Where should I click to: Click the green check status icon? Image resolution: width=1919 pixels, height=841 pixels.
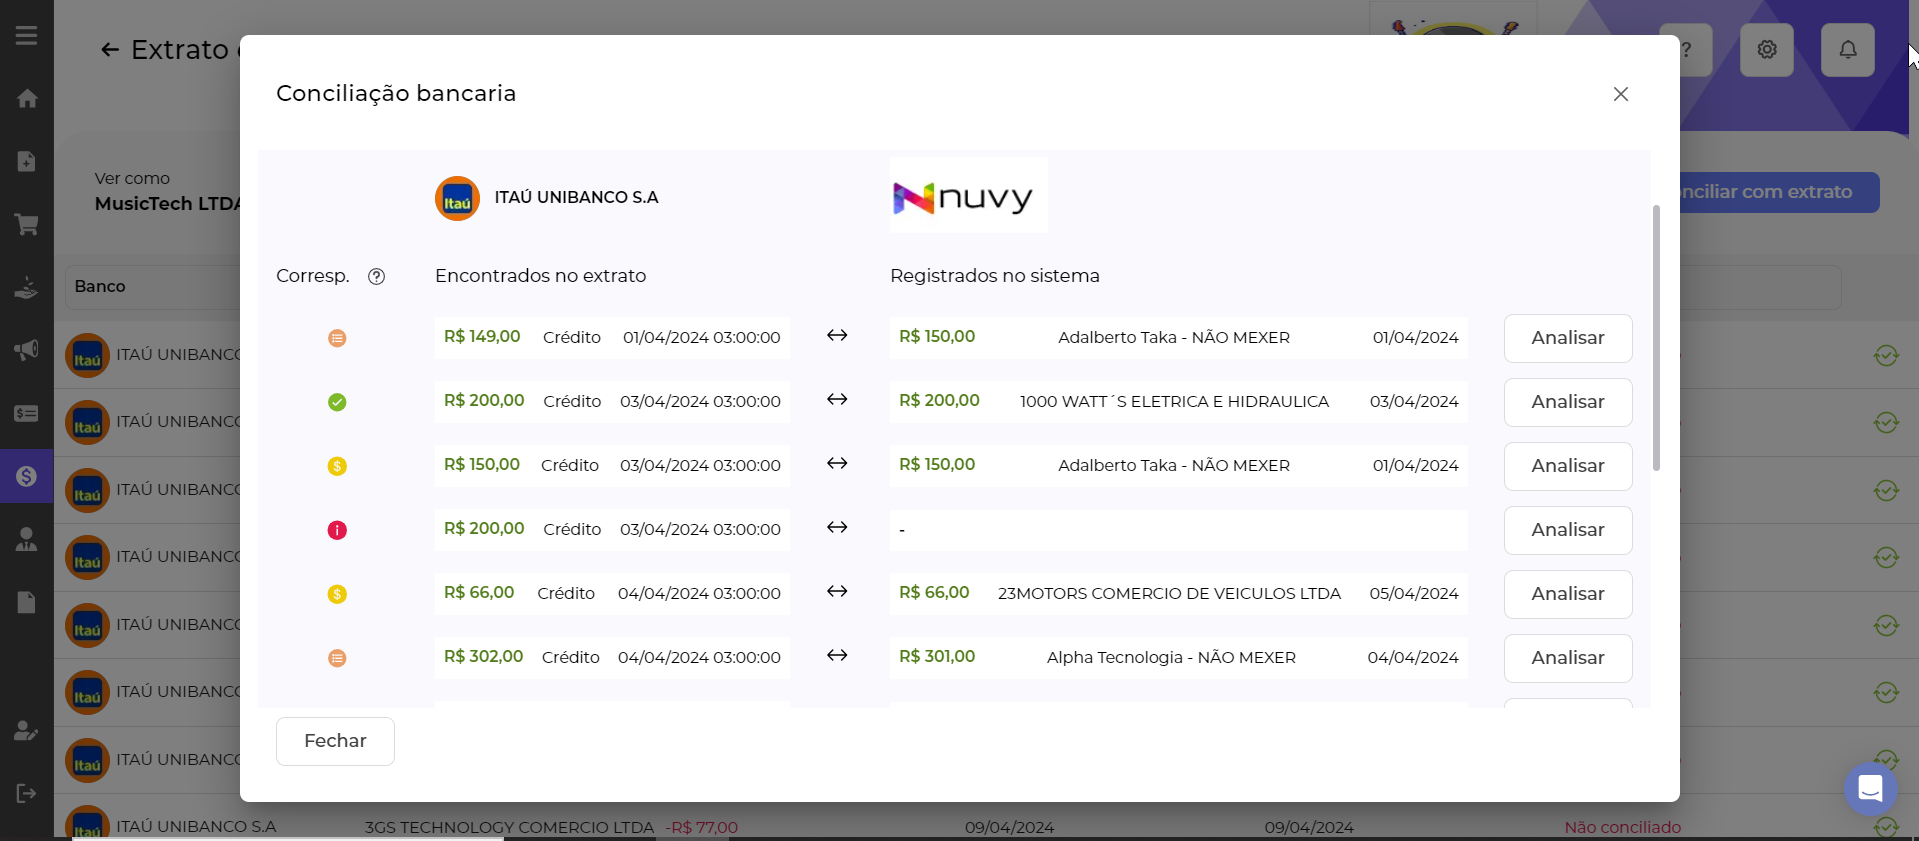pos(337,402)
